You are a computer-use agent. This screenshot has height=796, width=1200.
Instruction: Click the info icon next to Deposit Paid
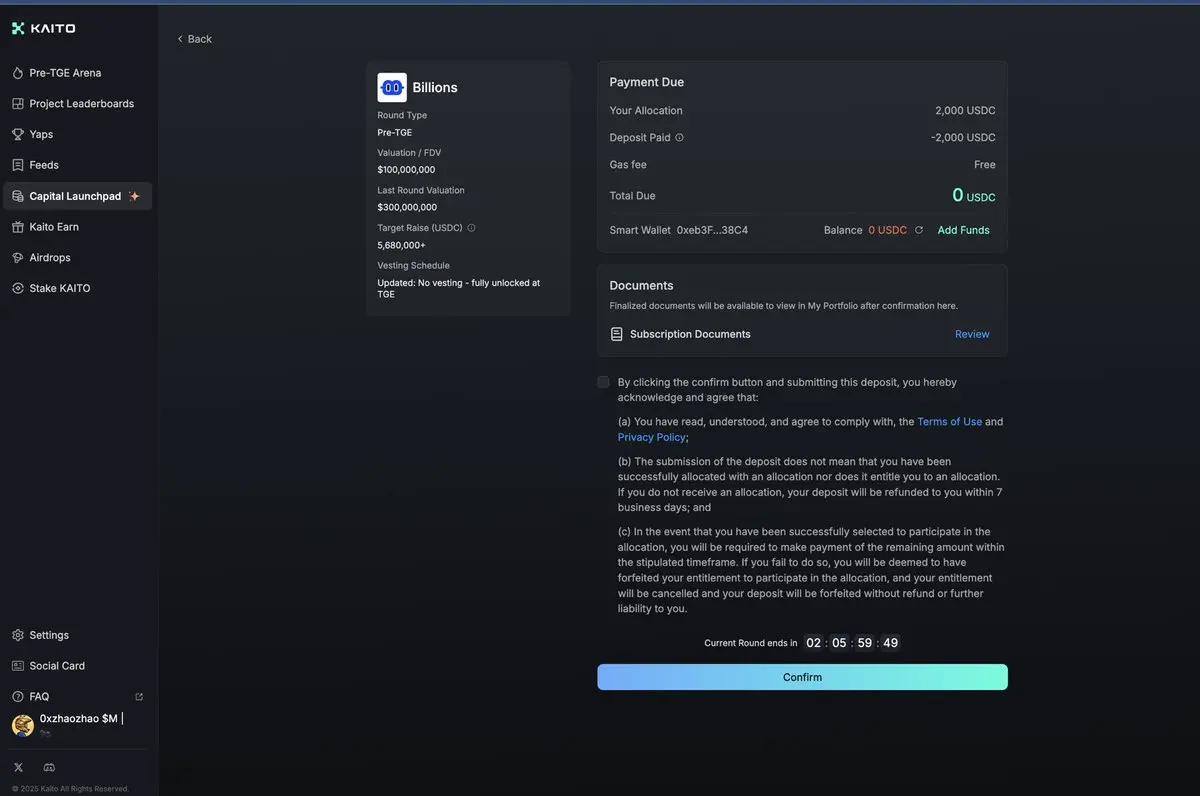point(680,138)
